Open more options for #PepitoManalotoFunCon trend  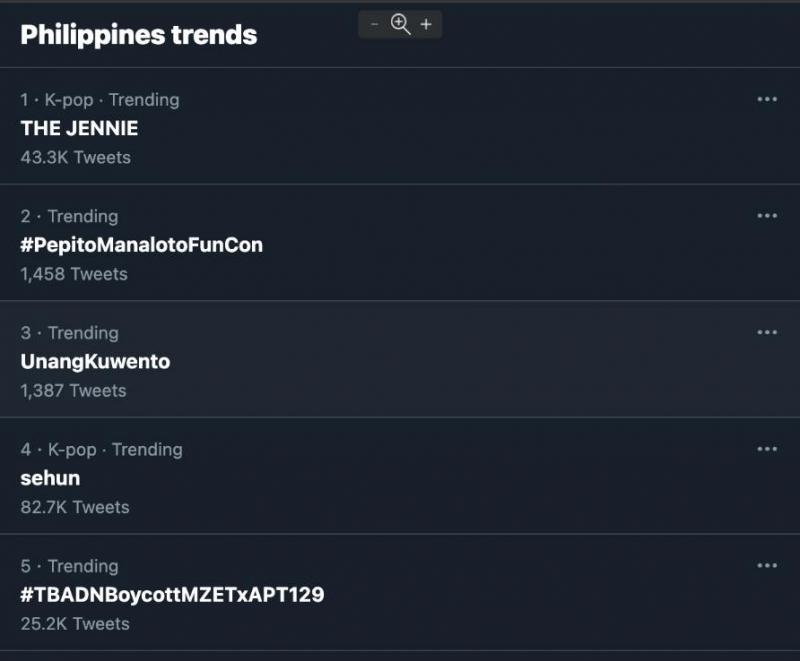(767, 216)
